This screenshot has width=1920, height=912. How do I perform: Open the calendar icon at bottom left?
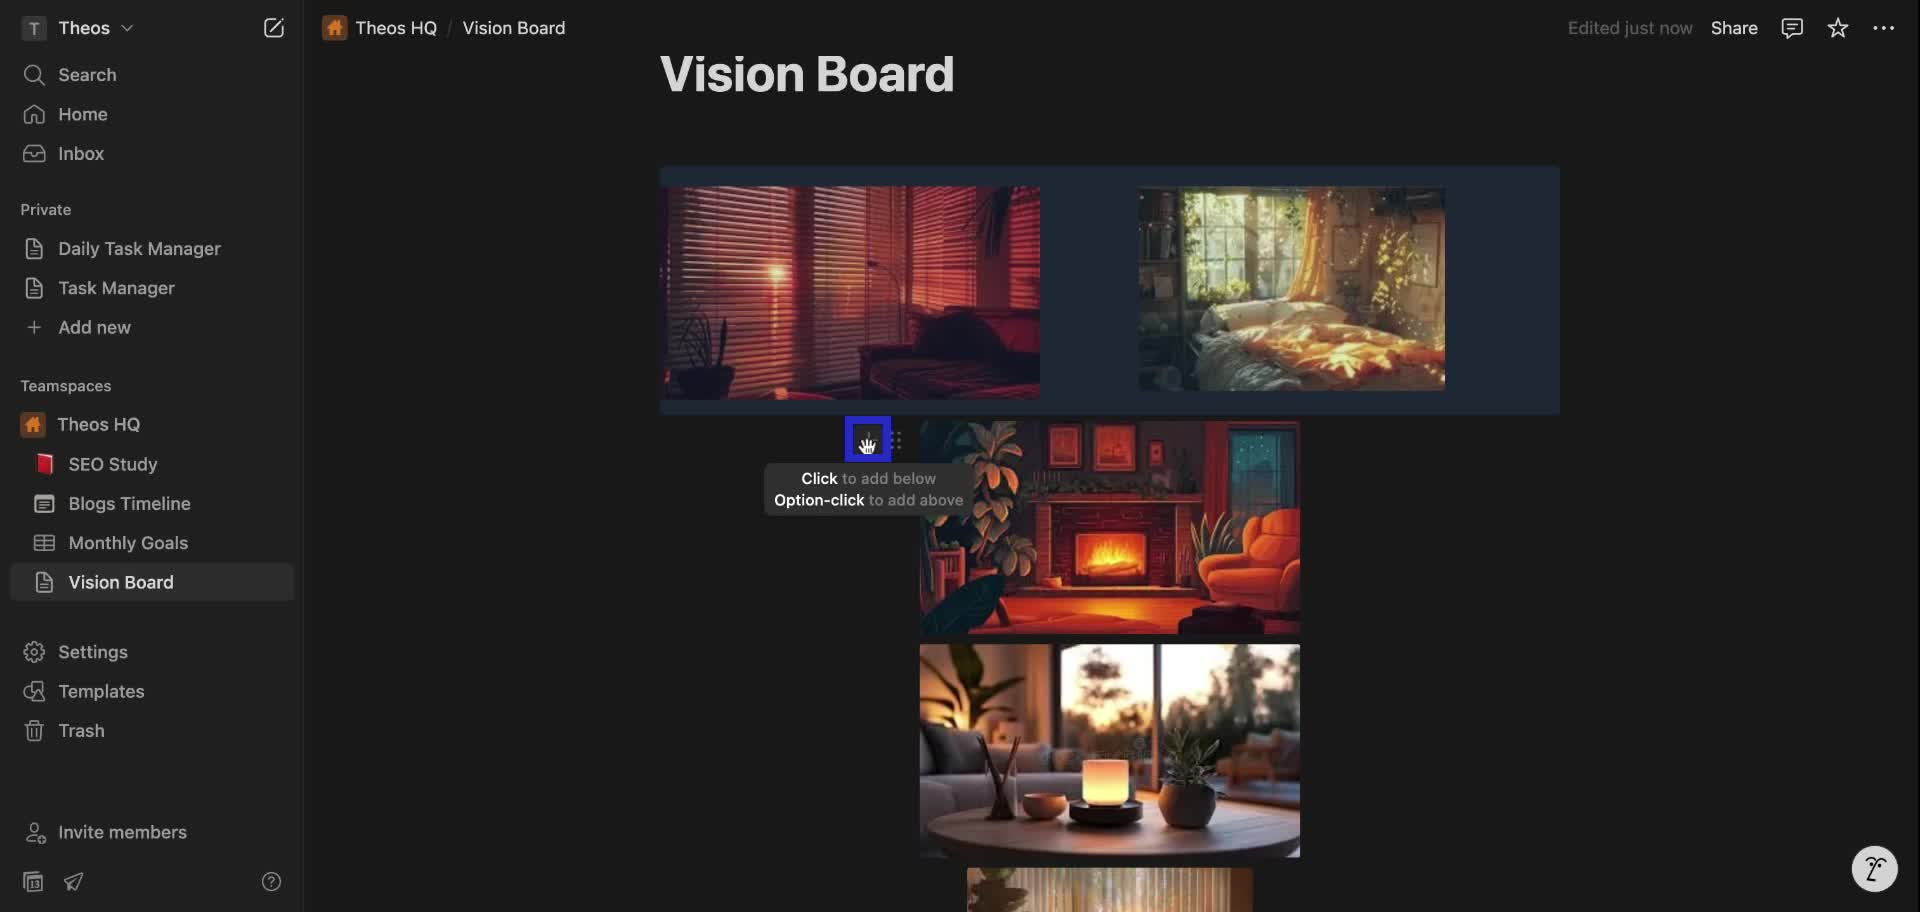(x=32, y=881)
